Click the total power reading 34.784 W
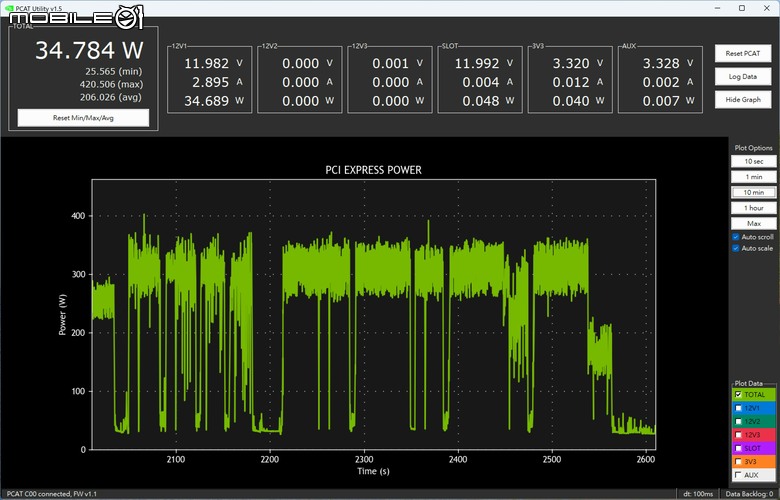 (x=89, y=50)
